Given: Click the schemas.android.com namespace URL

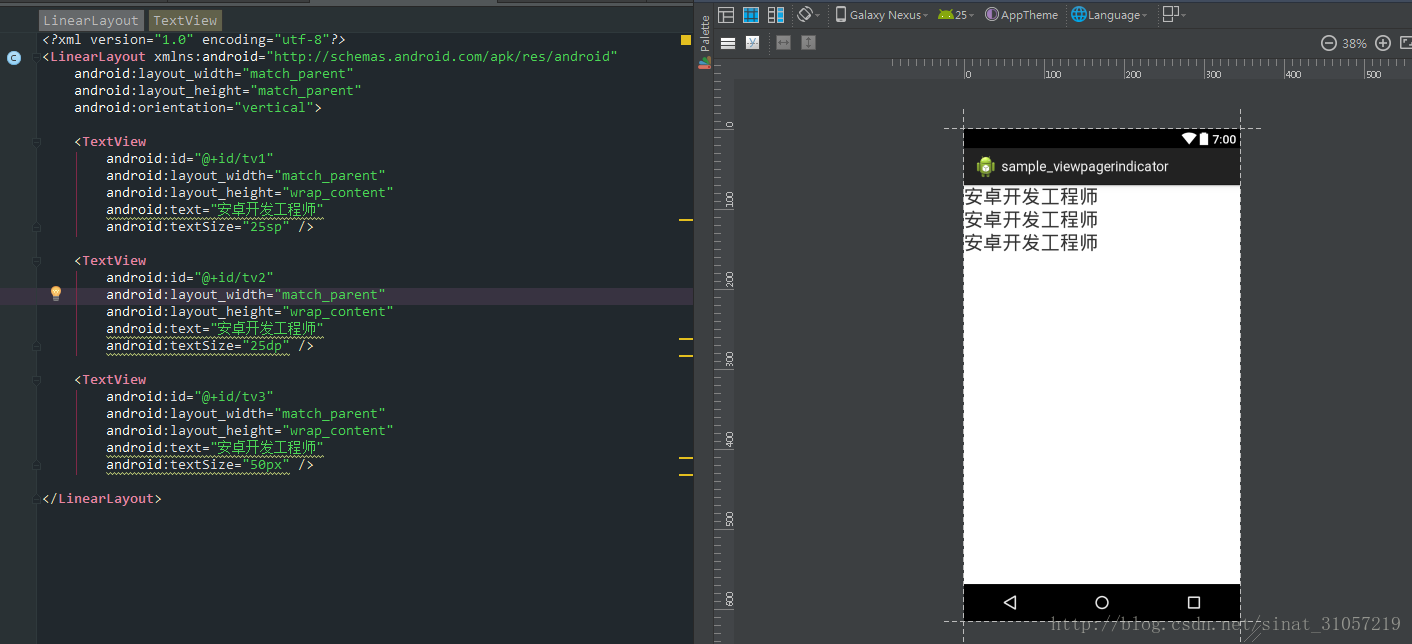Looking at the screenshot, I should (x=444, y=57).
